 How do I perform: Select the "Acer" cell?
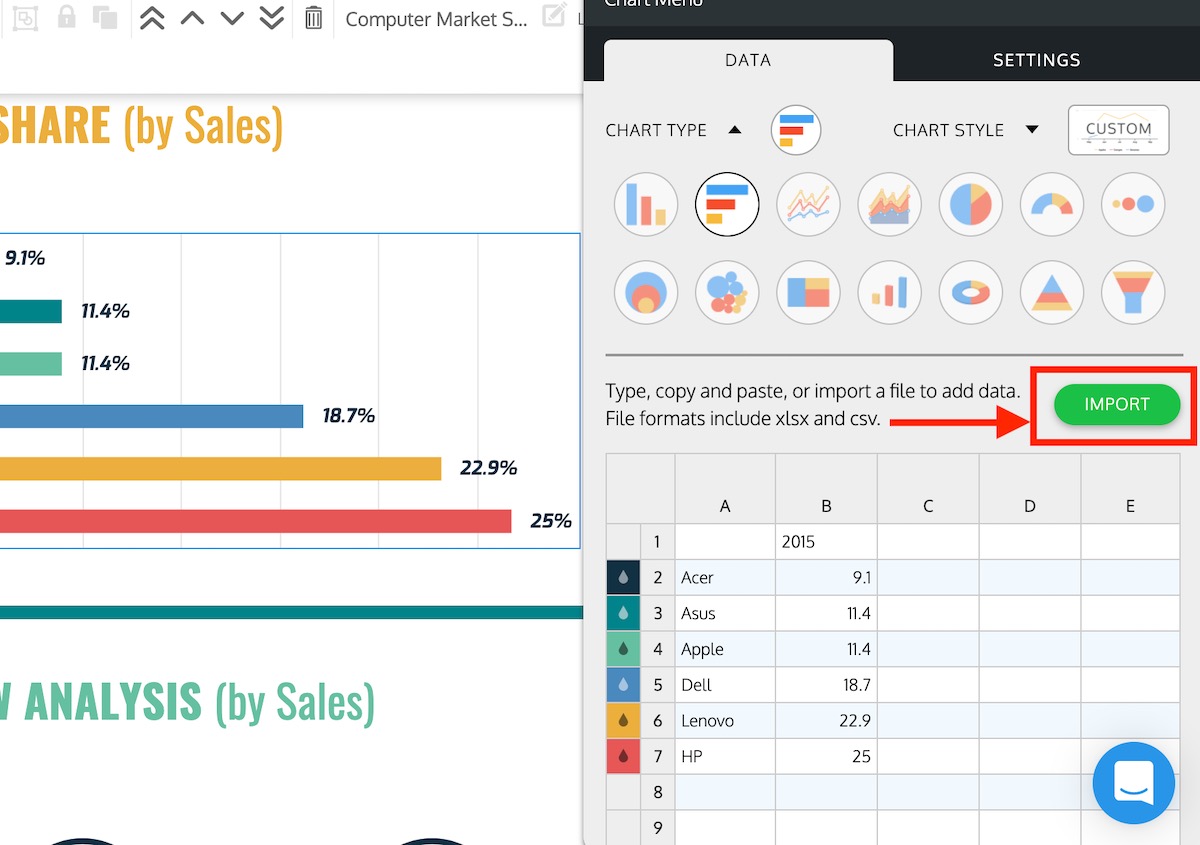point(725,577)
